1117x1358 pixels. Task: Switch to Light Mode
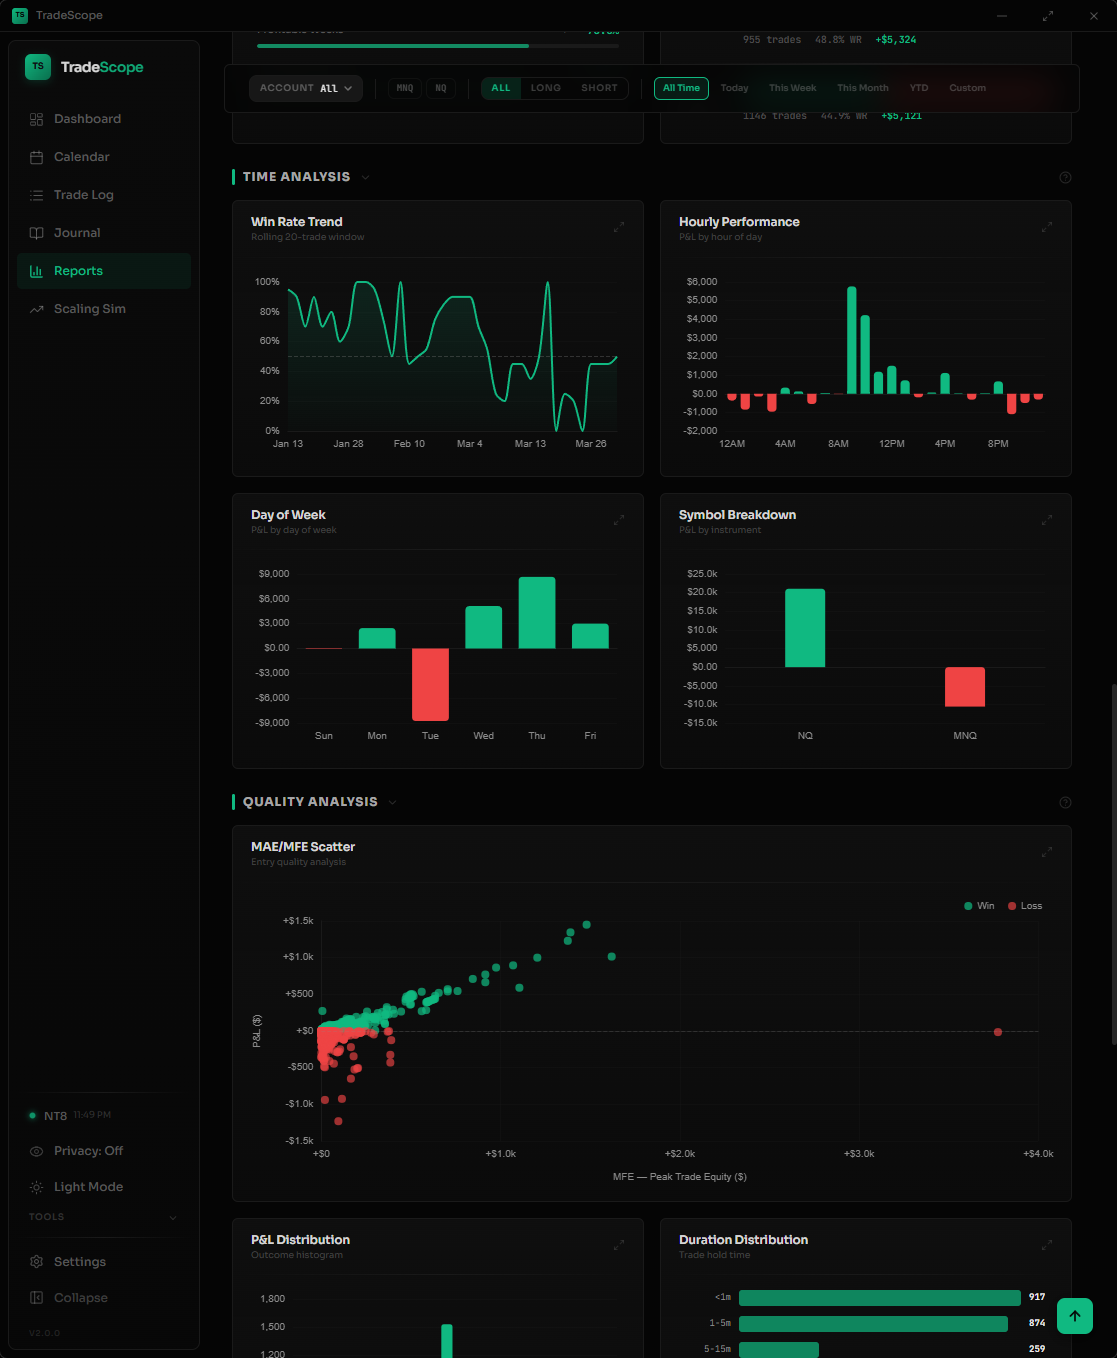click(x=35, y=1187)
